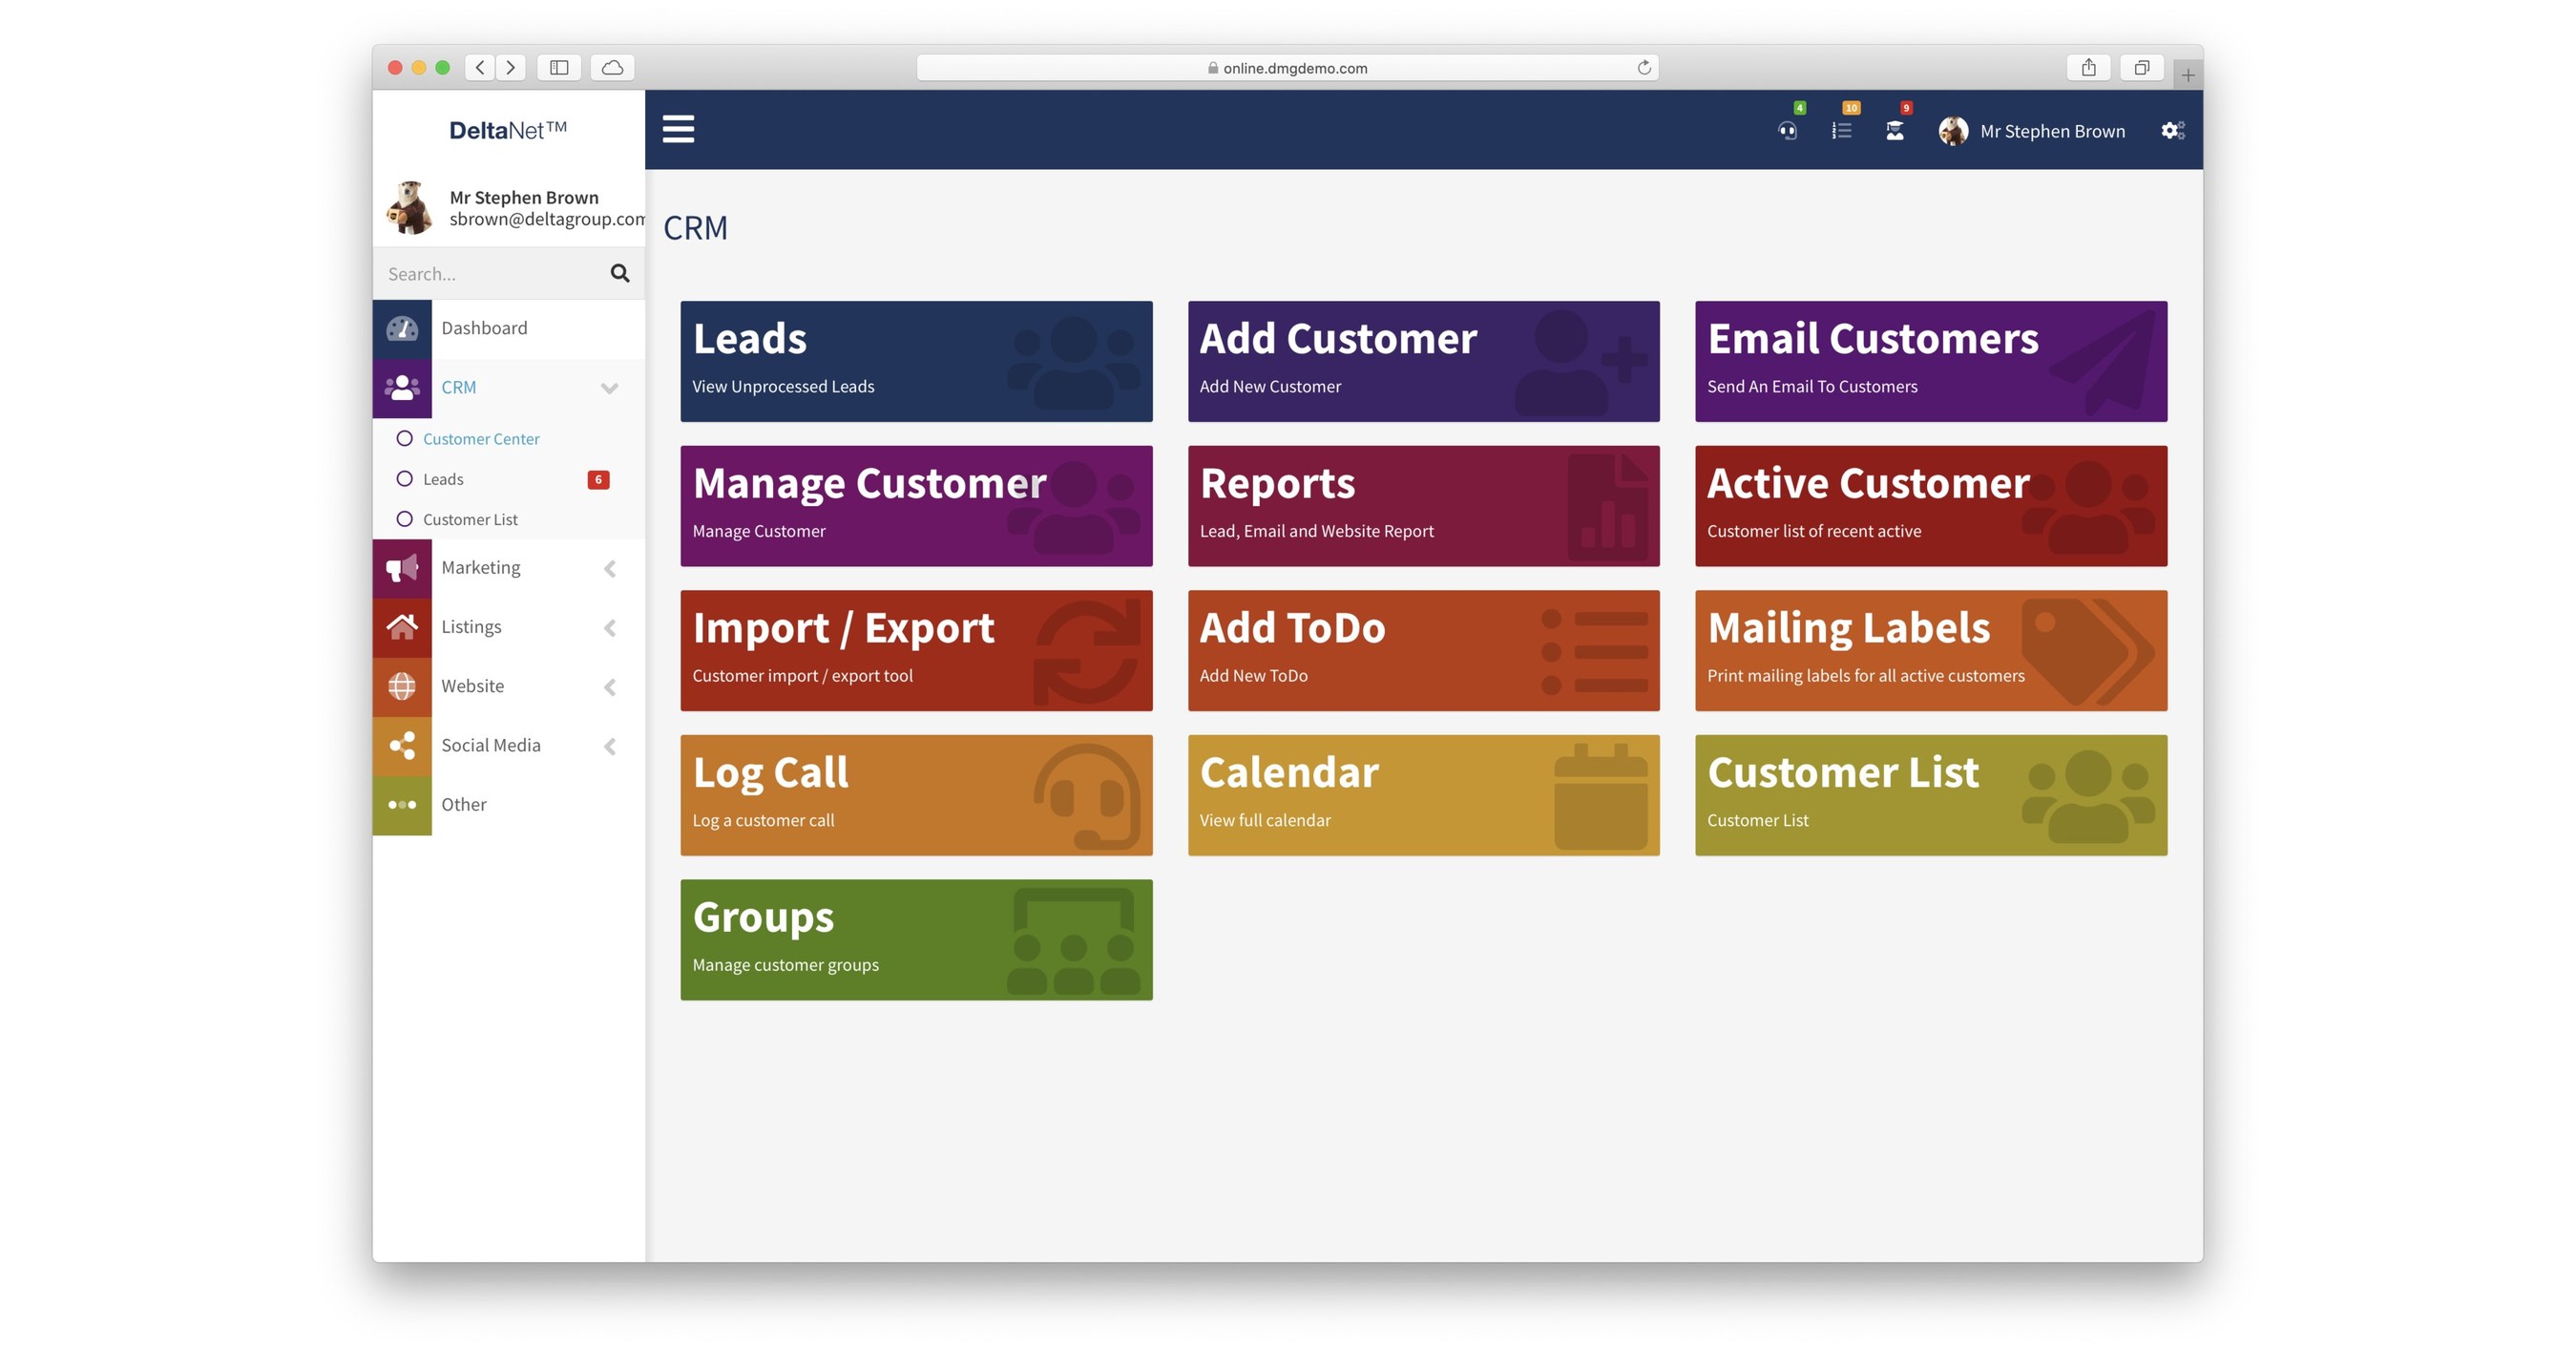
Task: Select the Leads radio bullet in sidebar
Action: point(405,478)
